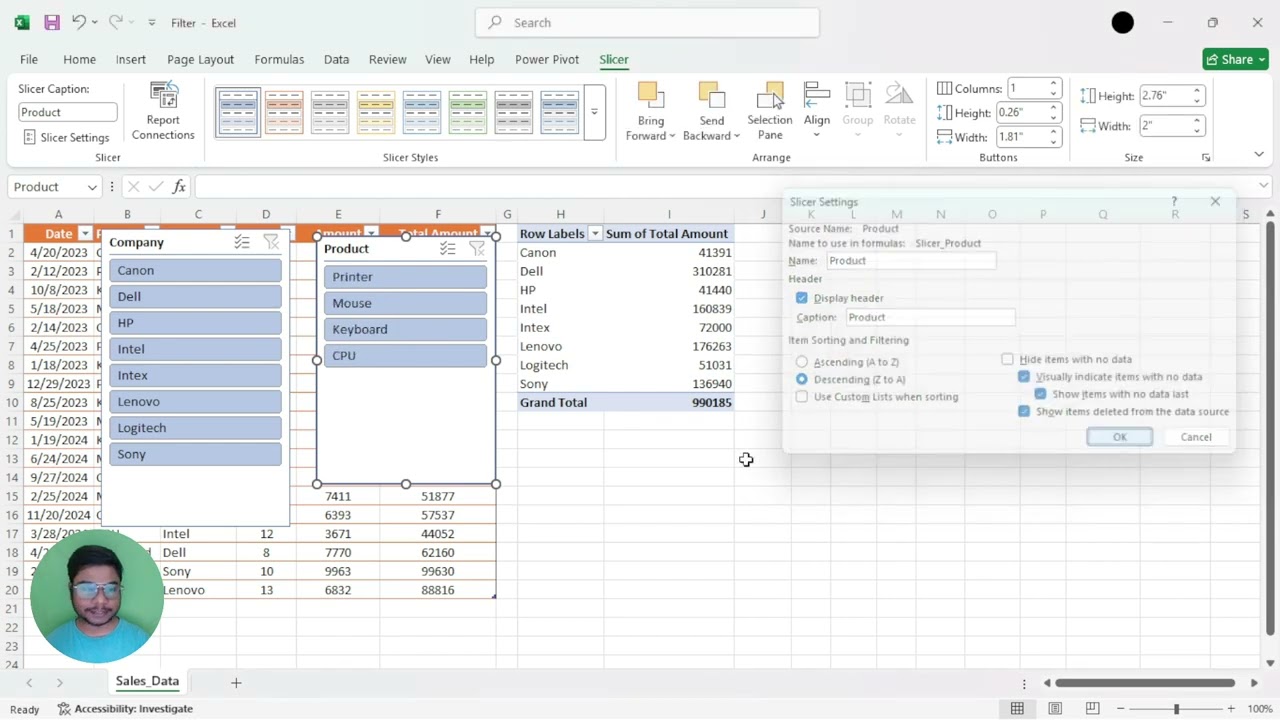Switch to the Formulas tab
The width and height of the screenshot is (1280, 720).
279,59
